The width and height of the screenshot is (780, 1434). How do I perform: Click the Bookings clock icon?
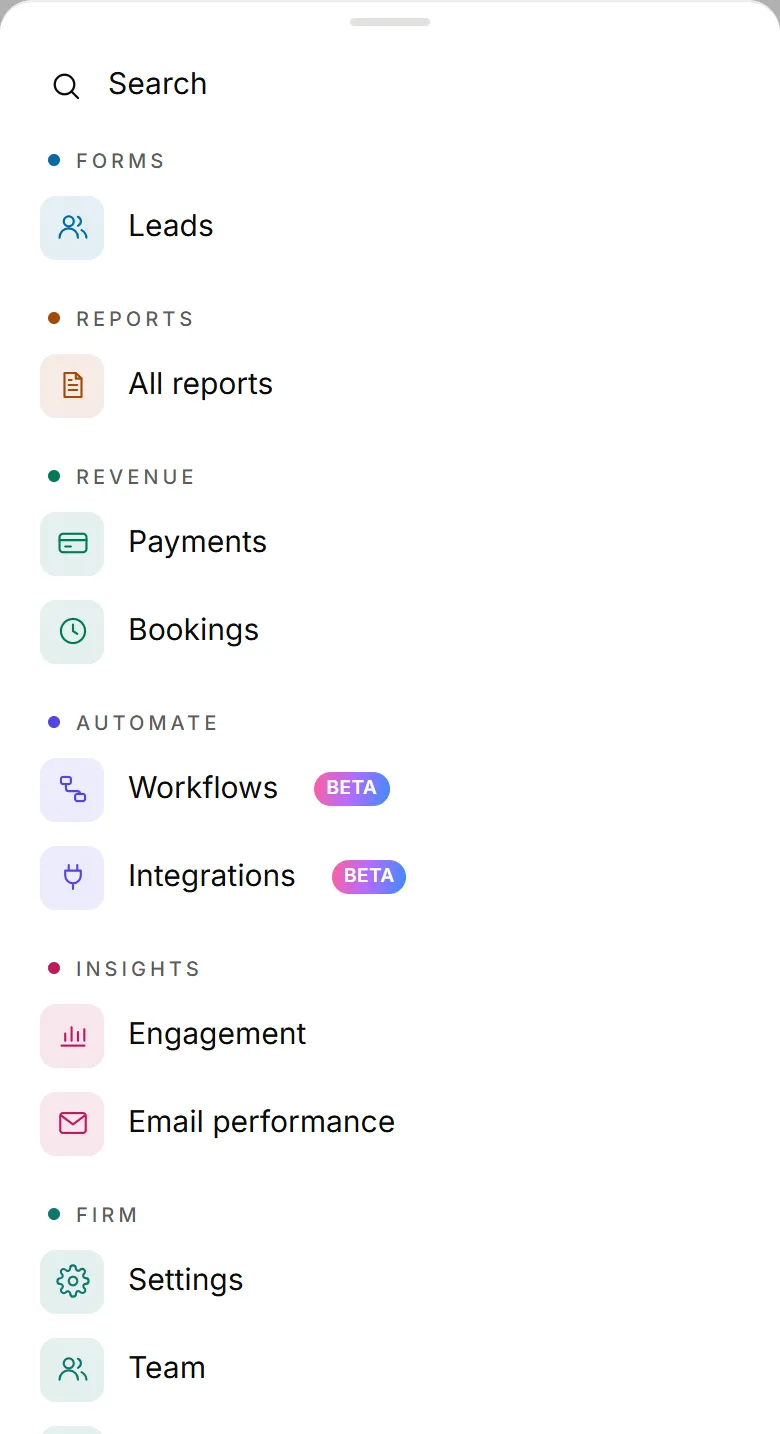coord(72,632)
